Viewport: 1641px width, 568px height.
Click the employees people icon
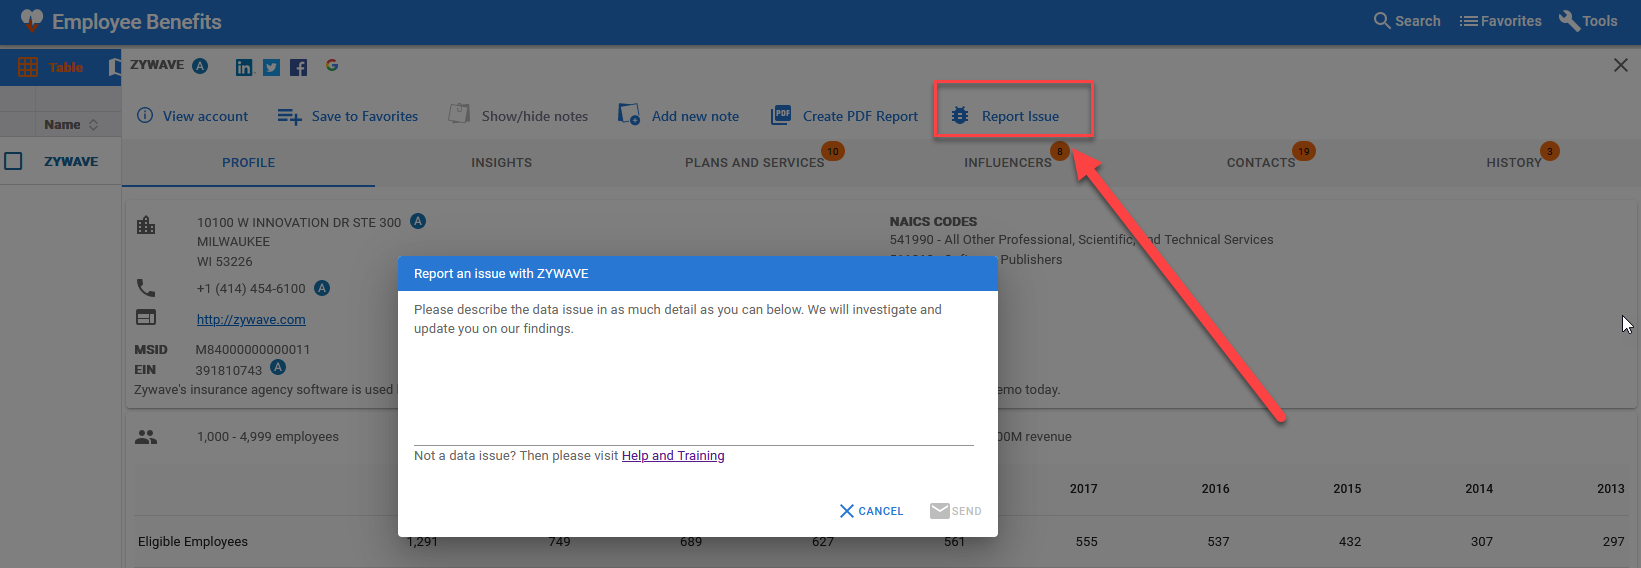click(x=146, y=437)
